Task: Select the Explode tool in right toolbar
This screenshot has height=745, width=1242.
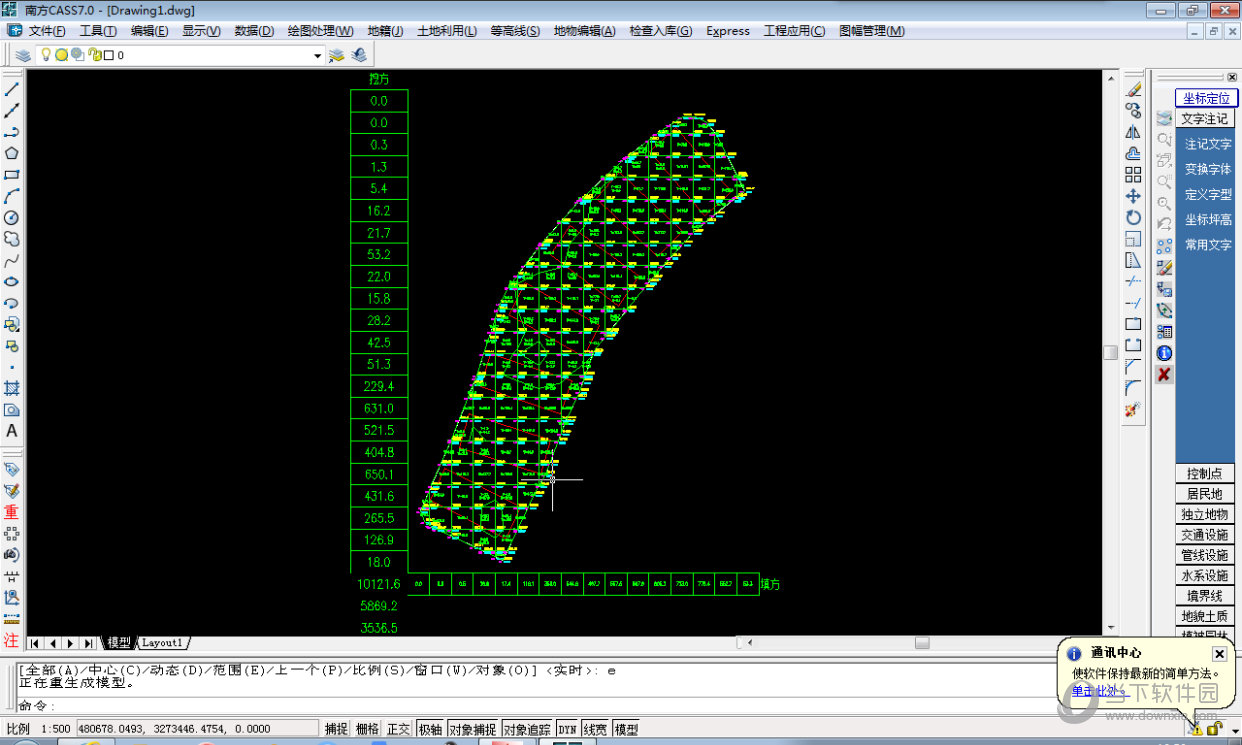Action: (x=1134, y=410)
